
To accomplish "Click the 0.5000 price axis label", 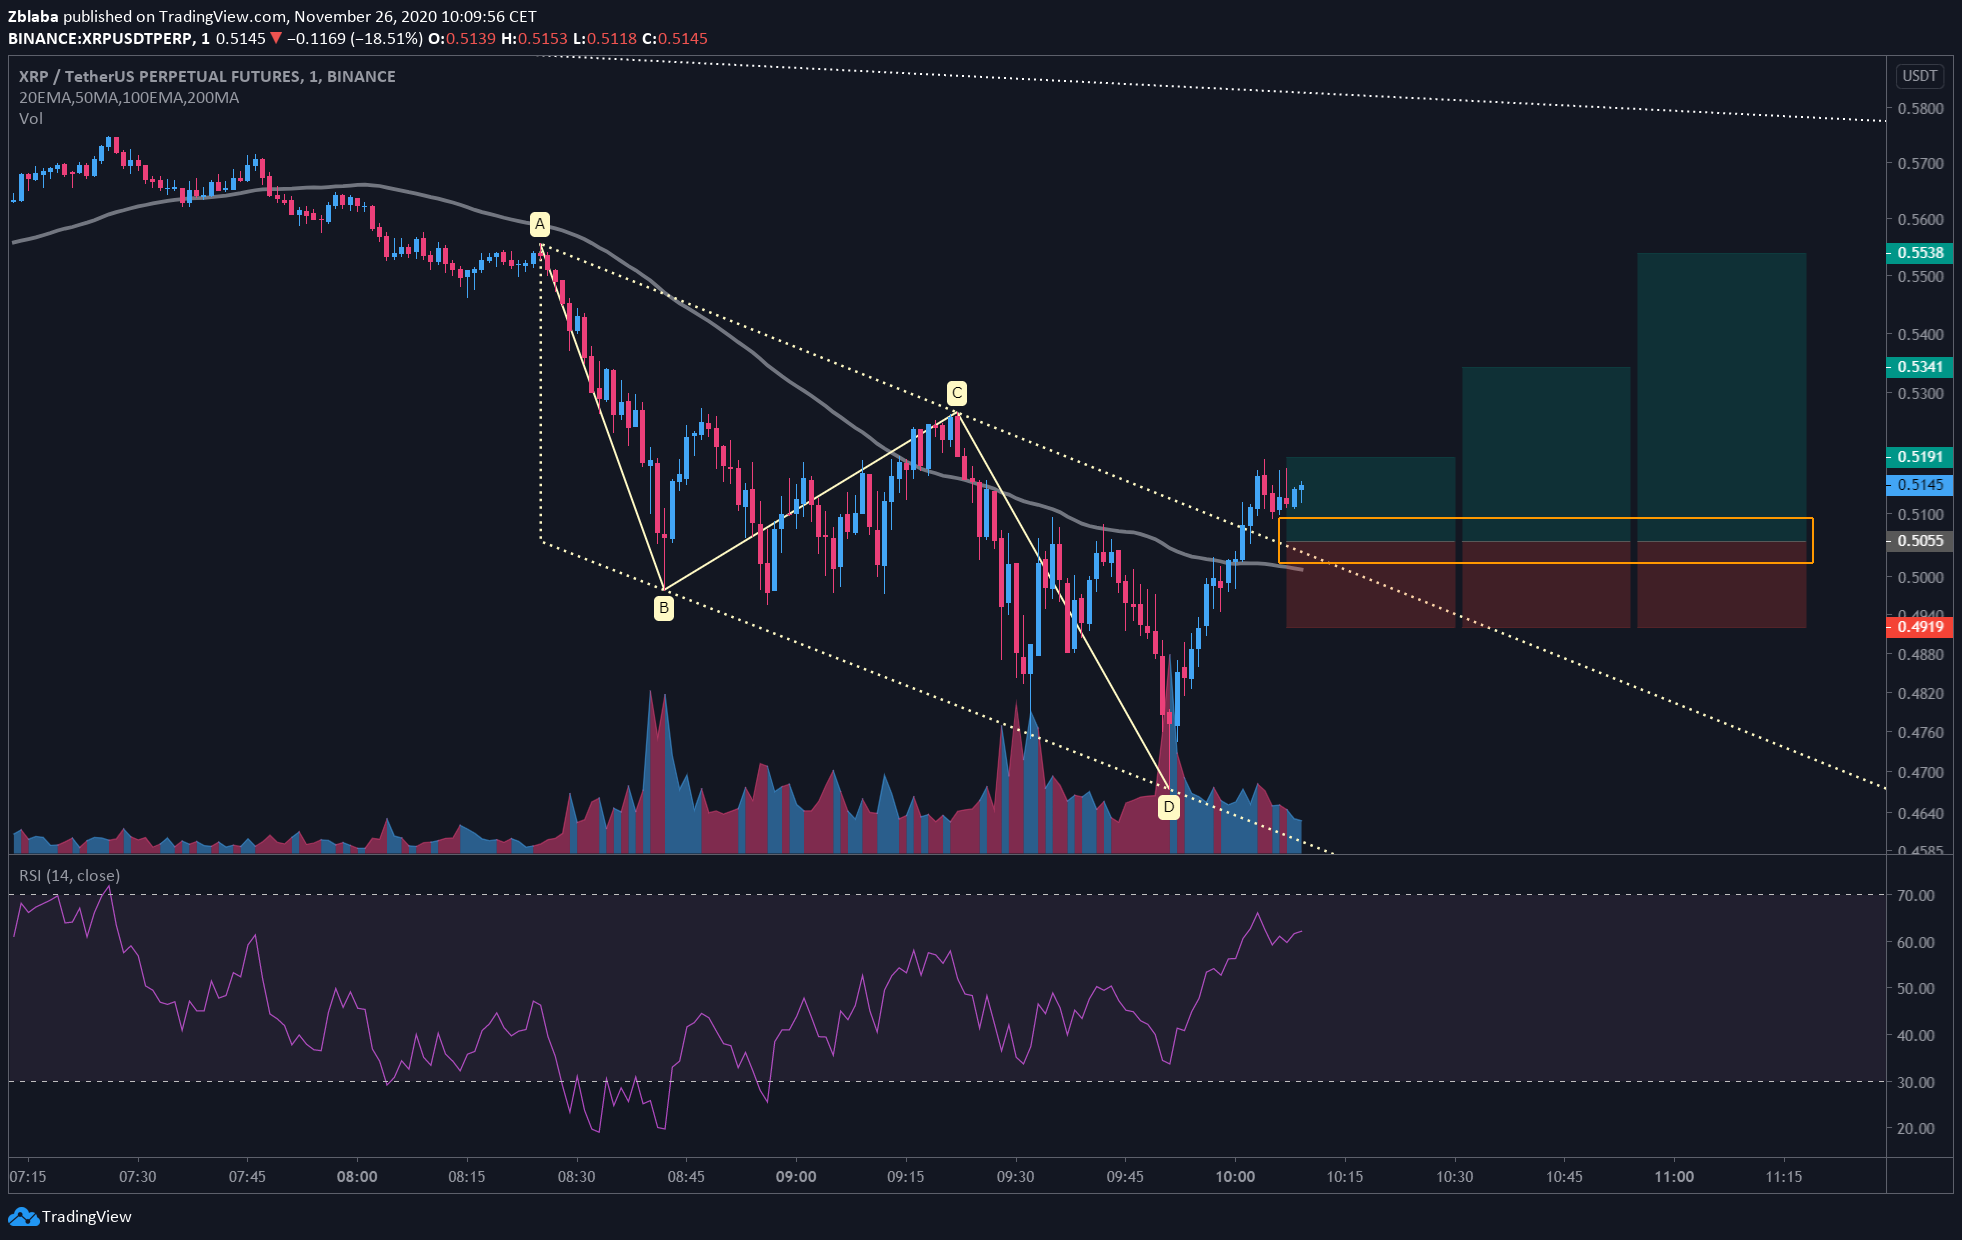I will [1920, 578].
